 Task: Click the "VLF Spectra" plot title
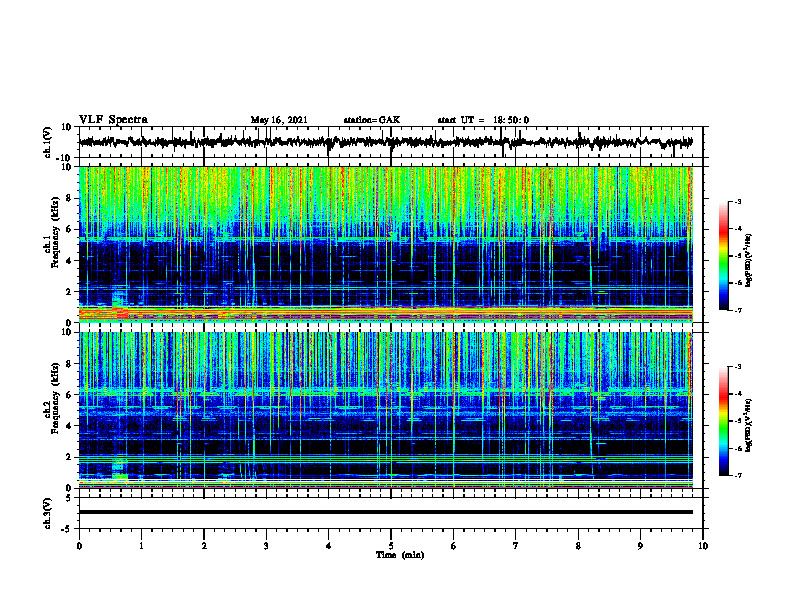(113, 120)
